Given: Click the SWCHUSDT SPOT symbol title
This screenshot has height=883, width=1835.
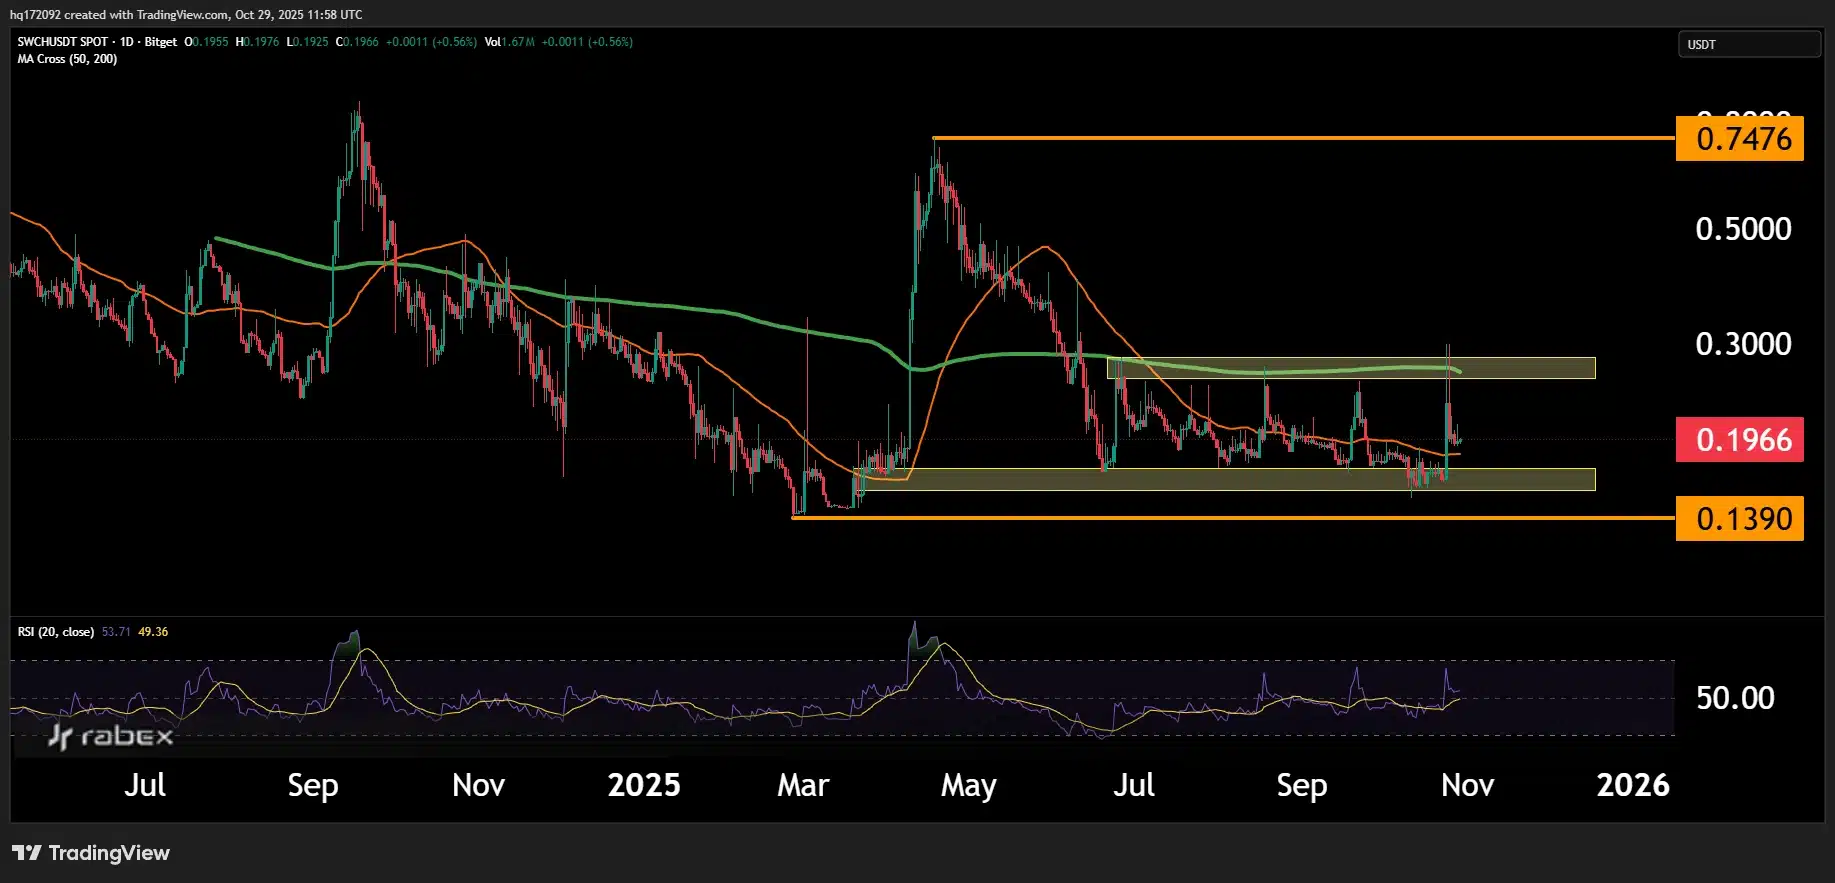Looking at the screenshot, I should coord(62,42).
